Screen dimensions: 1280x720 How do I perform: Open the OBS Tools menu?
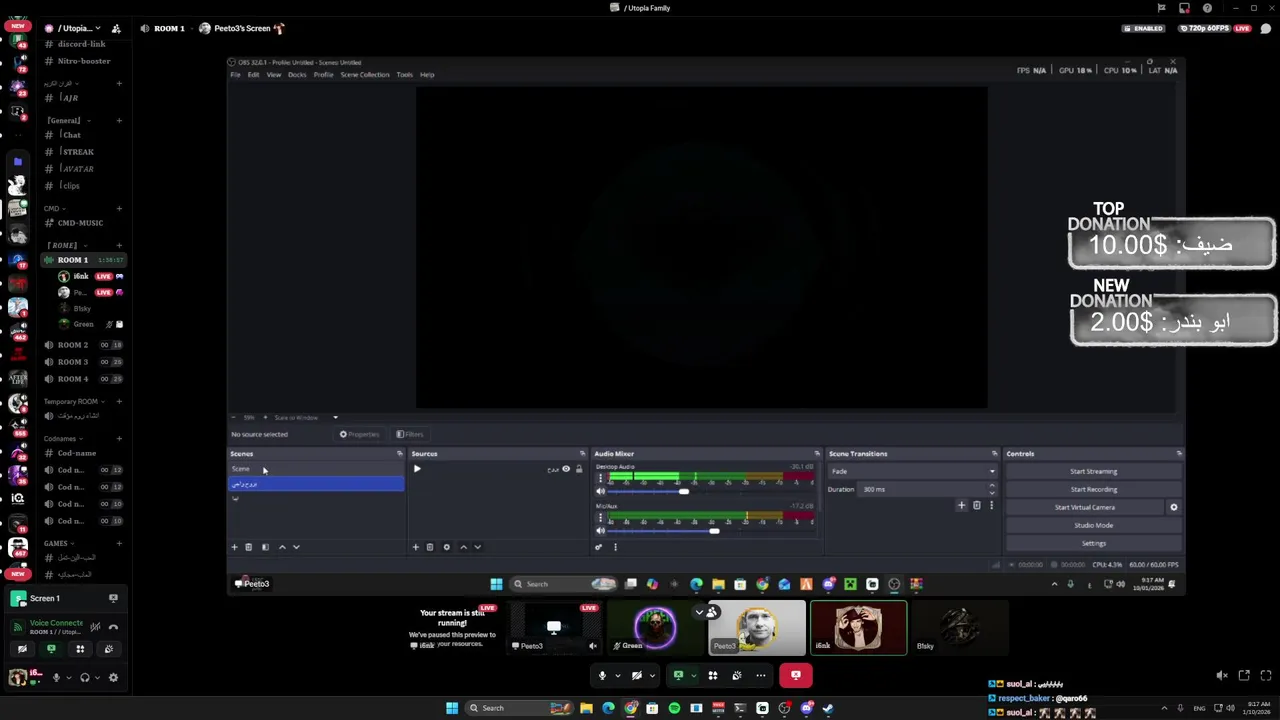pyautogui.click(x=404, y=75)
